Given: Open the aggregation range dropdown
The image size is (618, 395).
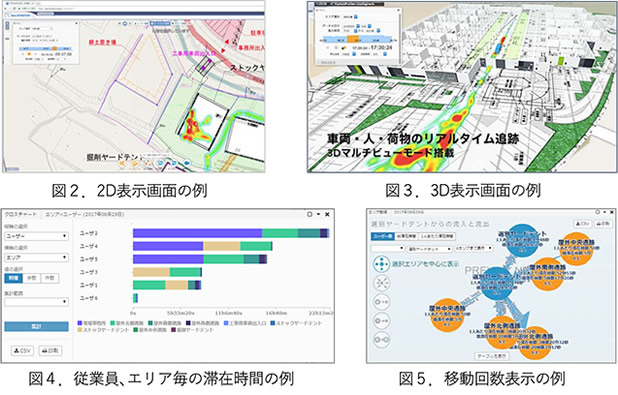Looking at the screenshot, I should (x=36, y=302).
